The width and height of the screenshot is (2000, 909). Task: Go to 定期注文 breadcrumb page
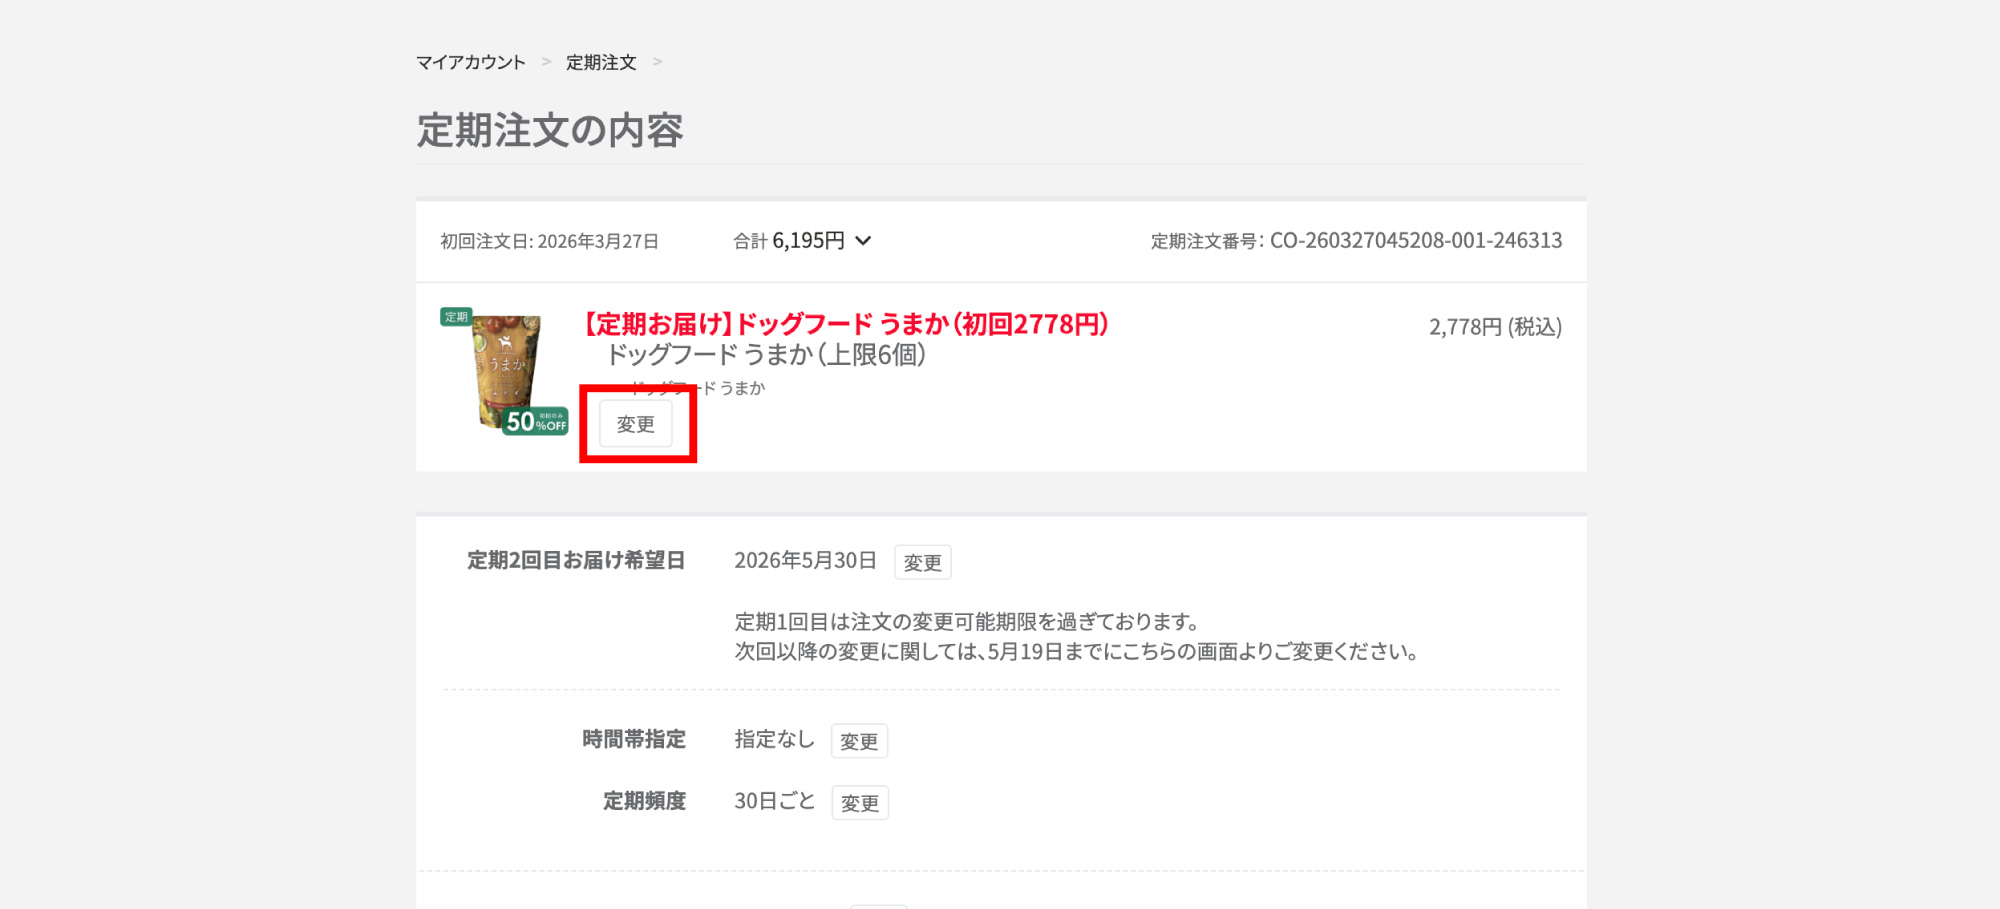(x=600, y=62)
